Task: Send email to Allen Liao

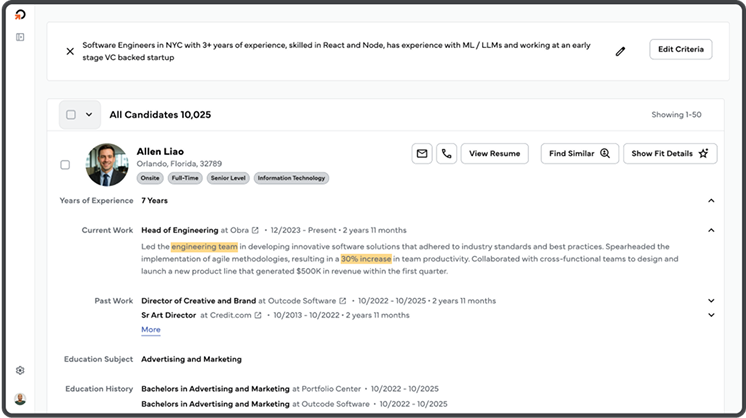Action: (x=422, y=153)
